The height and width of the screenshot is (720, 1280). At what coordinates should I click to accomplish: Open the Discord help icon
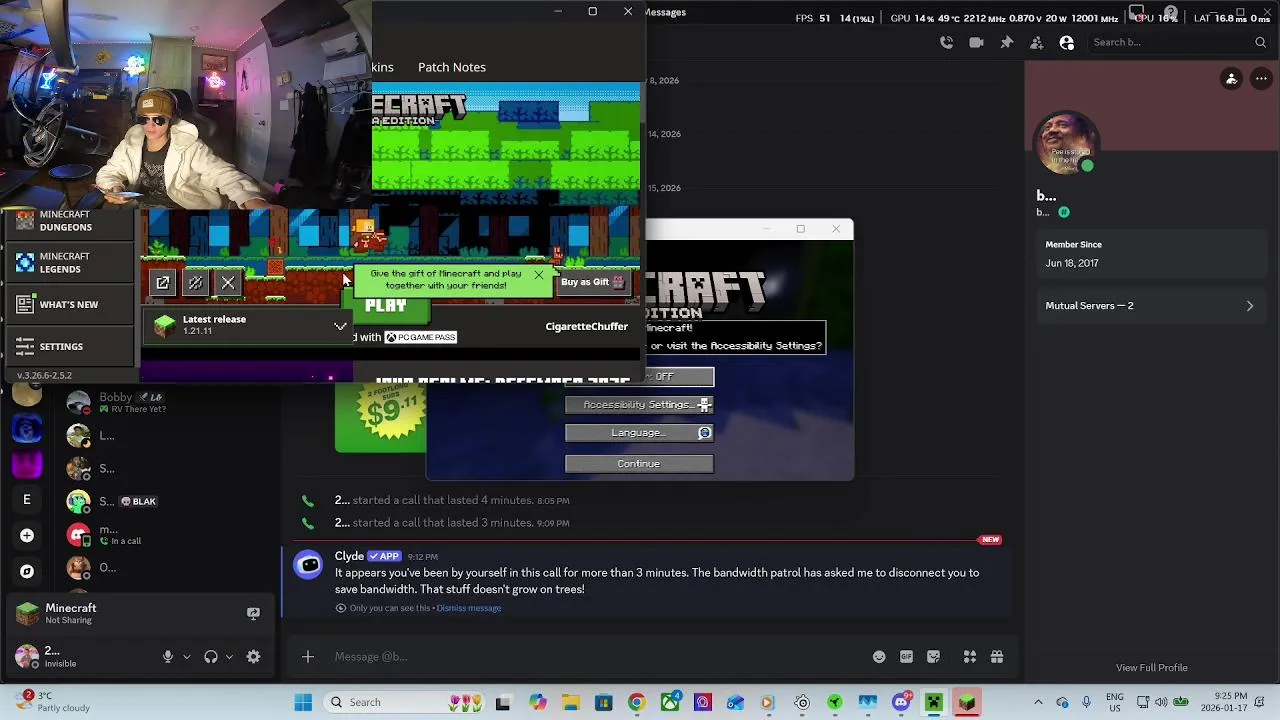coord(1170,13)
